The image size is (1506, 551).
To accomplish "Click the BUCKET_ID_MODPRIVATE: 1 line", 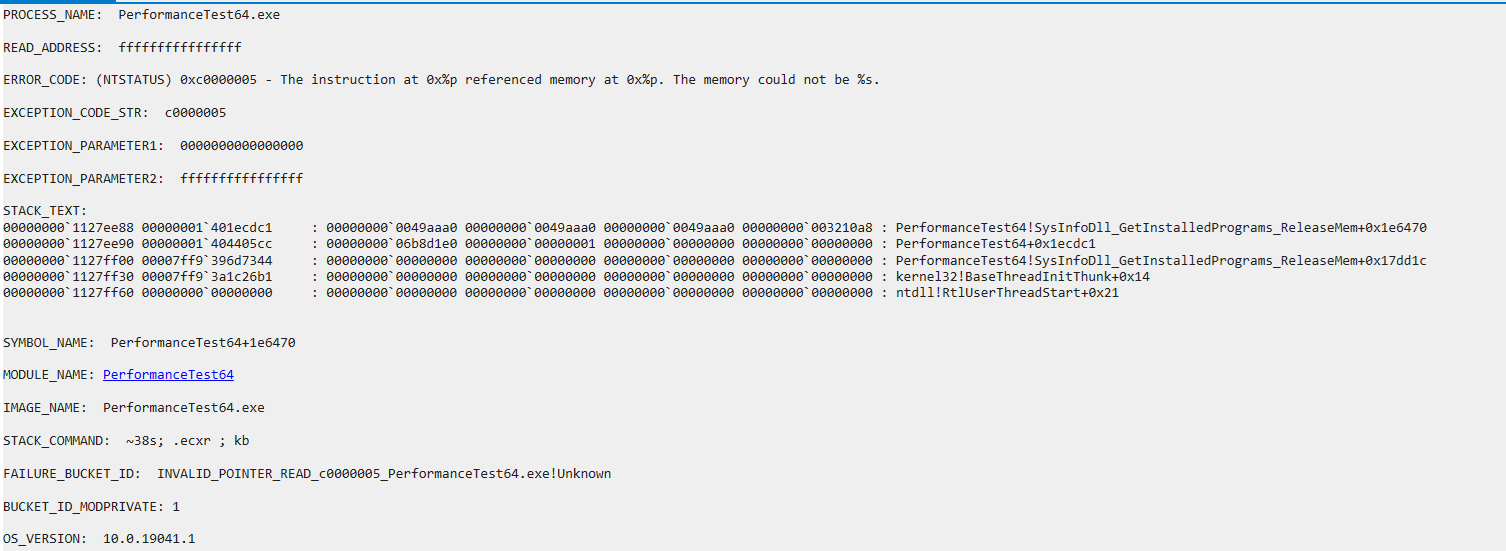I will tap(92, 507).
